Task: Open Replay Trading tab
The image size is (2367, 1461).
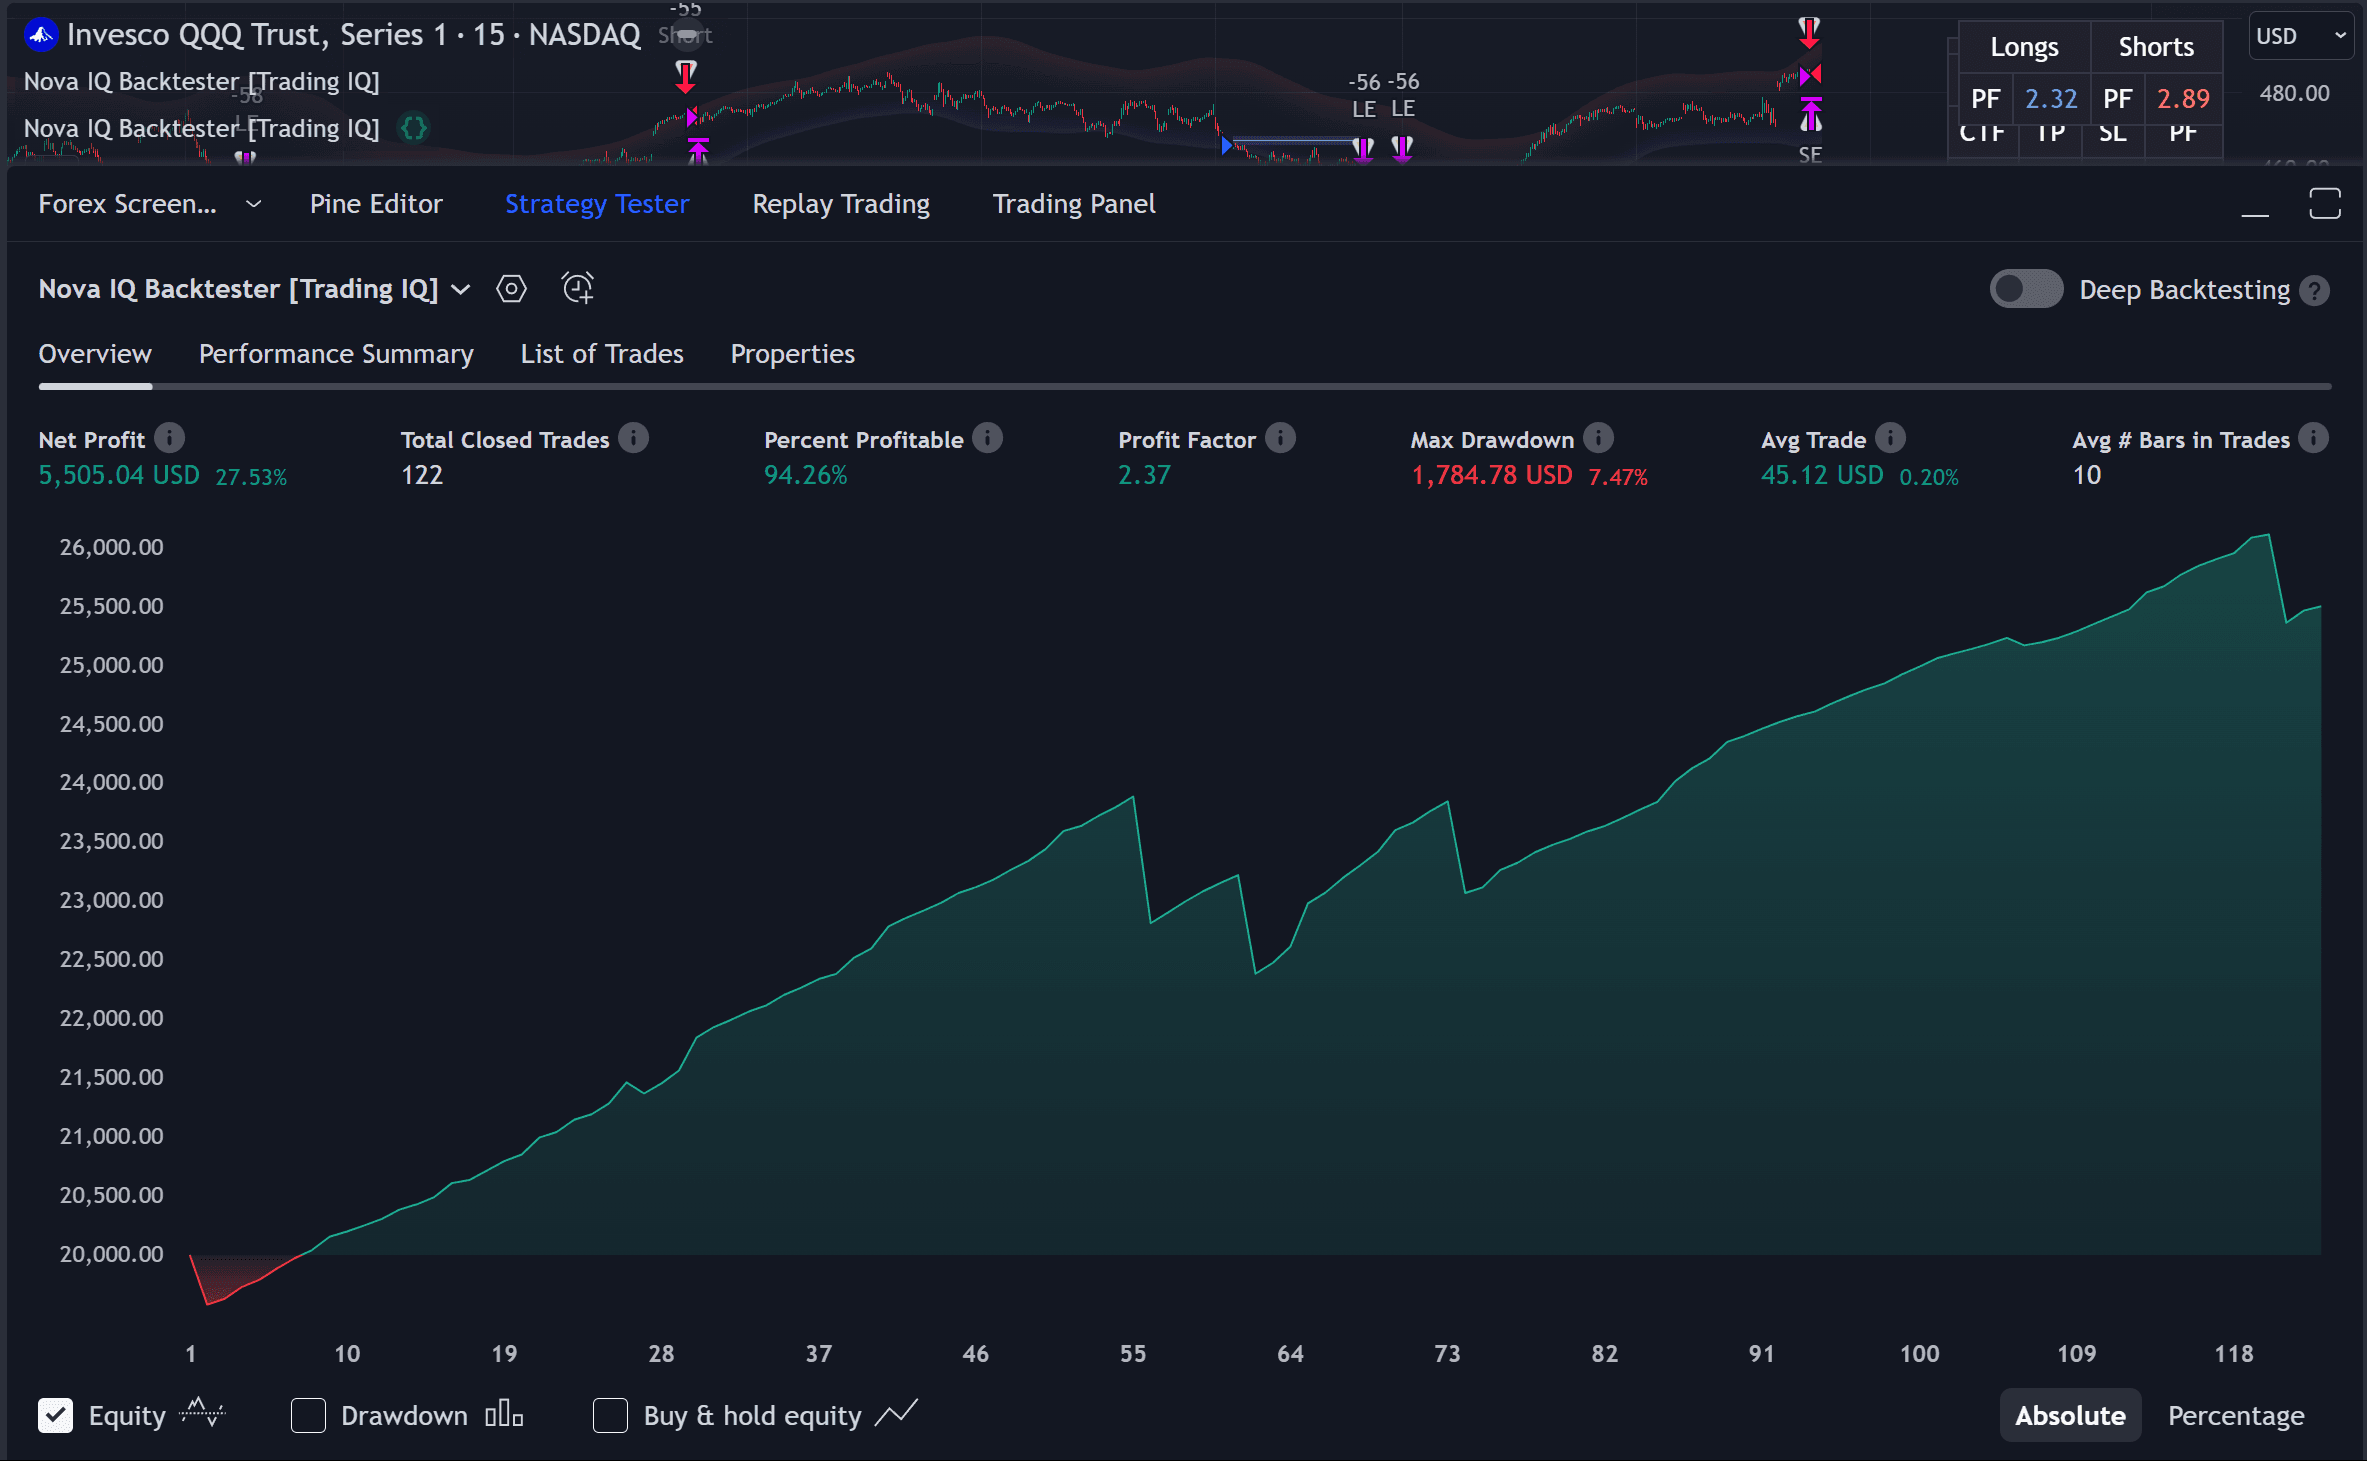Action: point(841,204)
